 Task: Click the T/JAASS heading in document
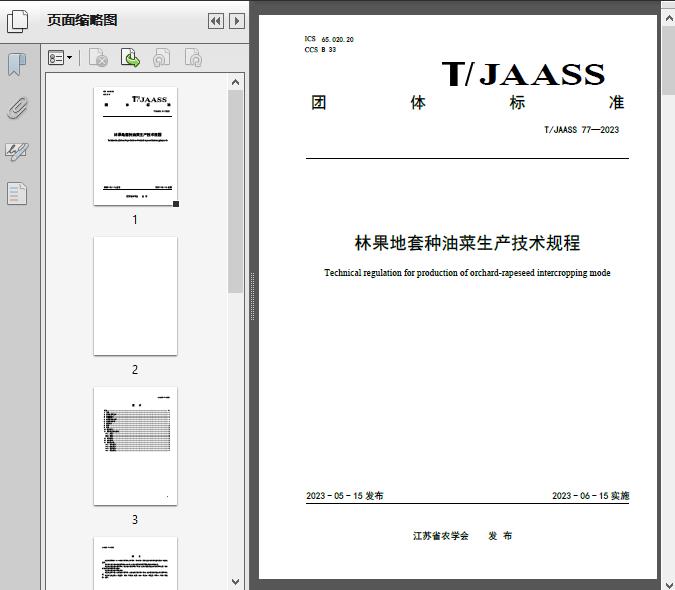coord(523,74)
